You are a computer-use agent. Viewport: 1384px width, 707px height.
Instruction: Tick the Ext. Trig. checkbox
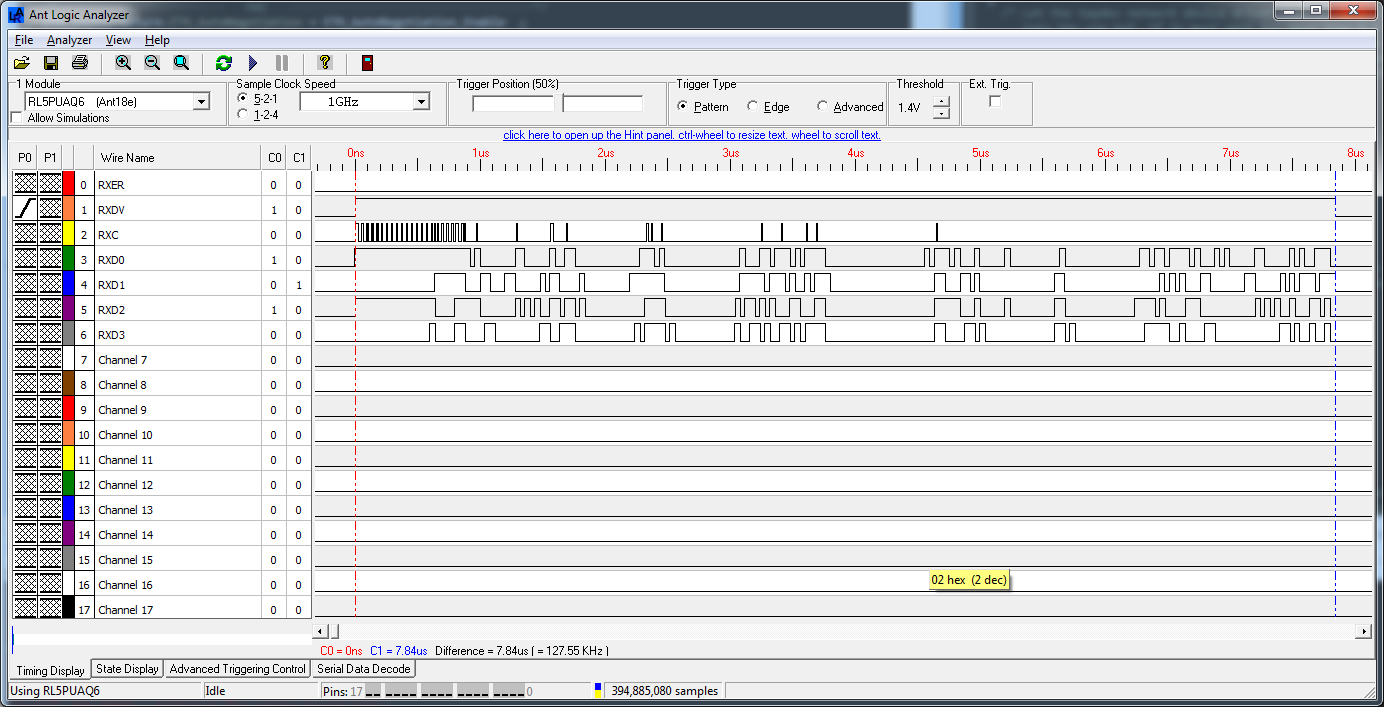[995, 101]
